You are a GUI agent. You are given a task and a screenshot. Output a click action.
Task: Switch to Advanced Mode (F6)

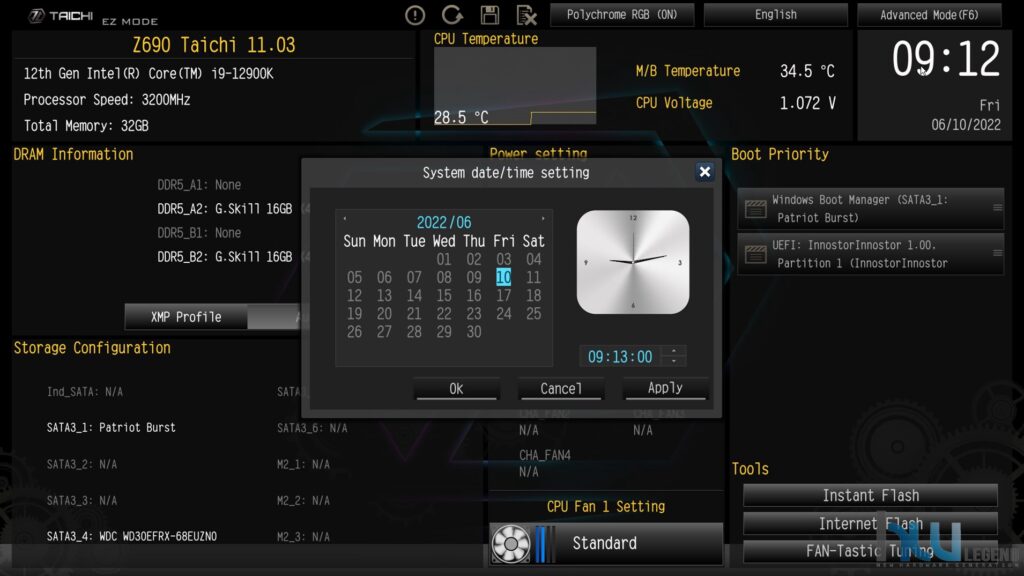click(x=929, y=14)
